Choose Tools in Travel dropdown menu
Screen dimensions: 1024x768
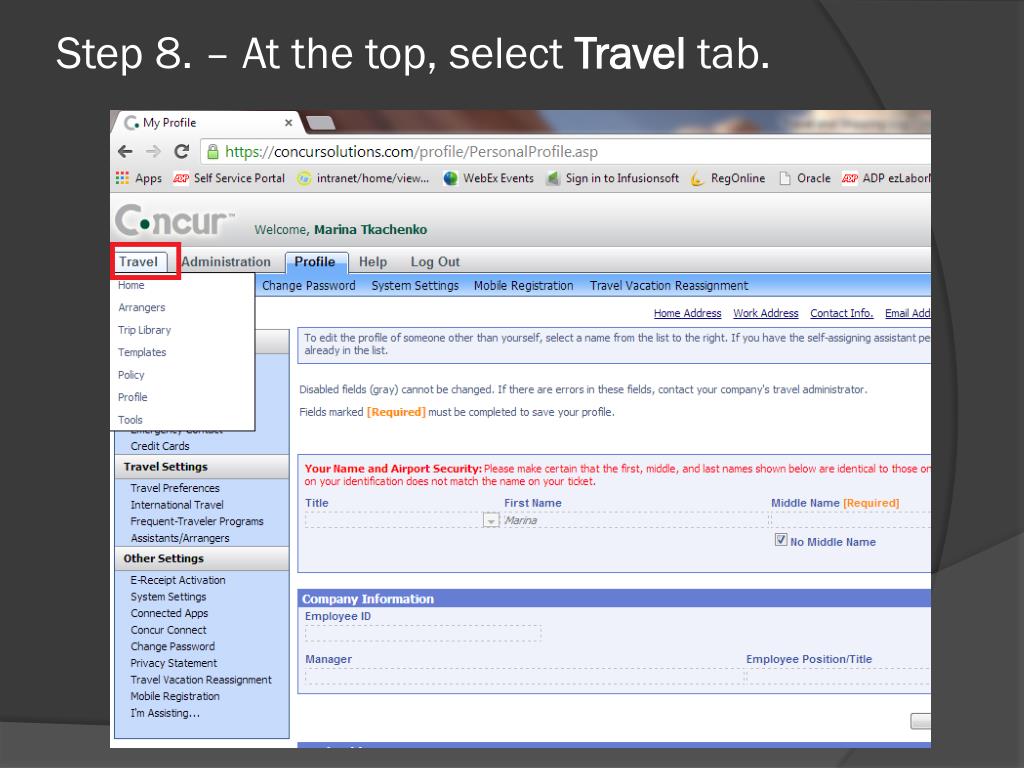[x=130, y=420]
